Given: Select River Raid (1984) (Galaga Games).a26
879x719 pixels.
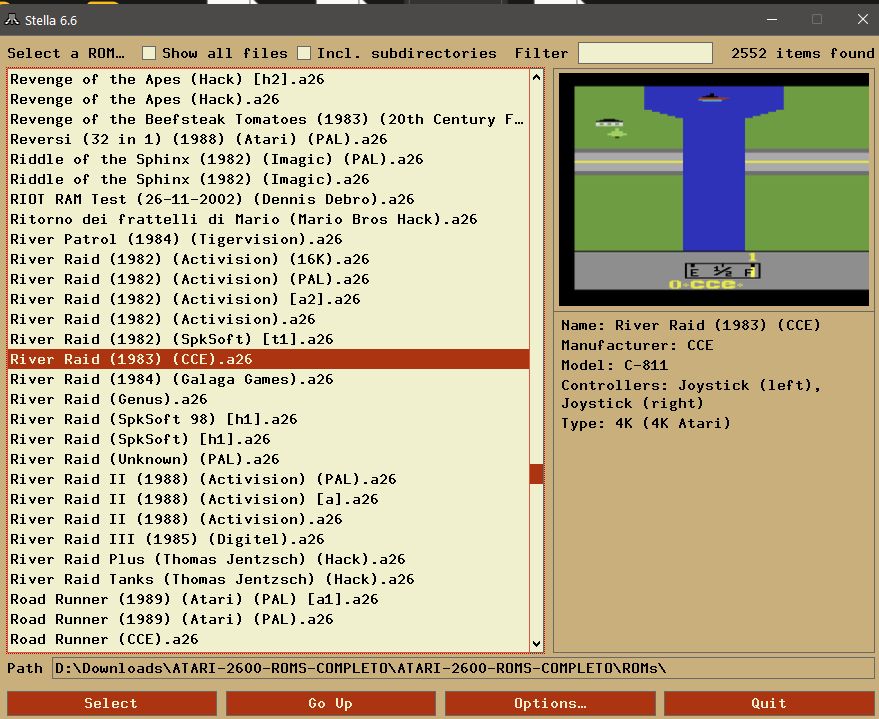Looking at the screenshot, I should pos(269,379).
